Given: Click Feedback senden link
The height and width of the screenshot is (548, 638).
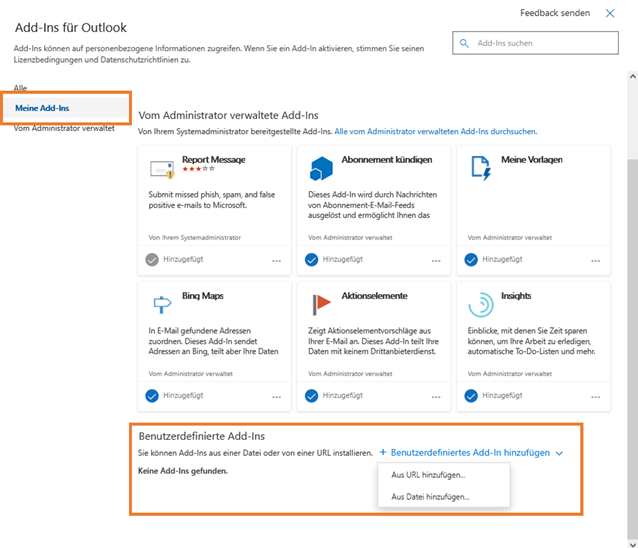Looking at the screenshot, I should tap(555, 13).
